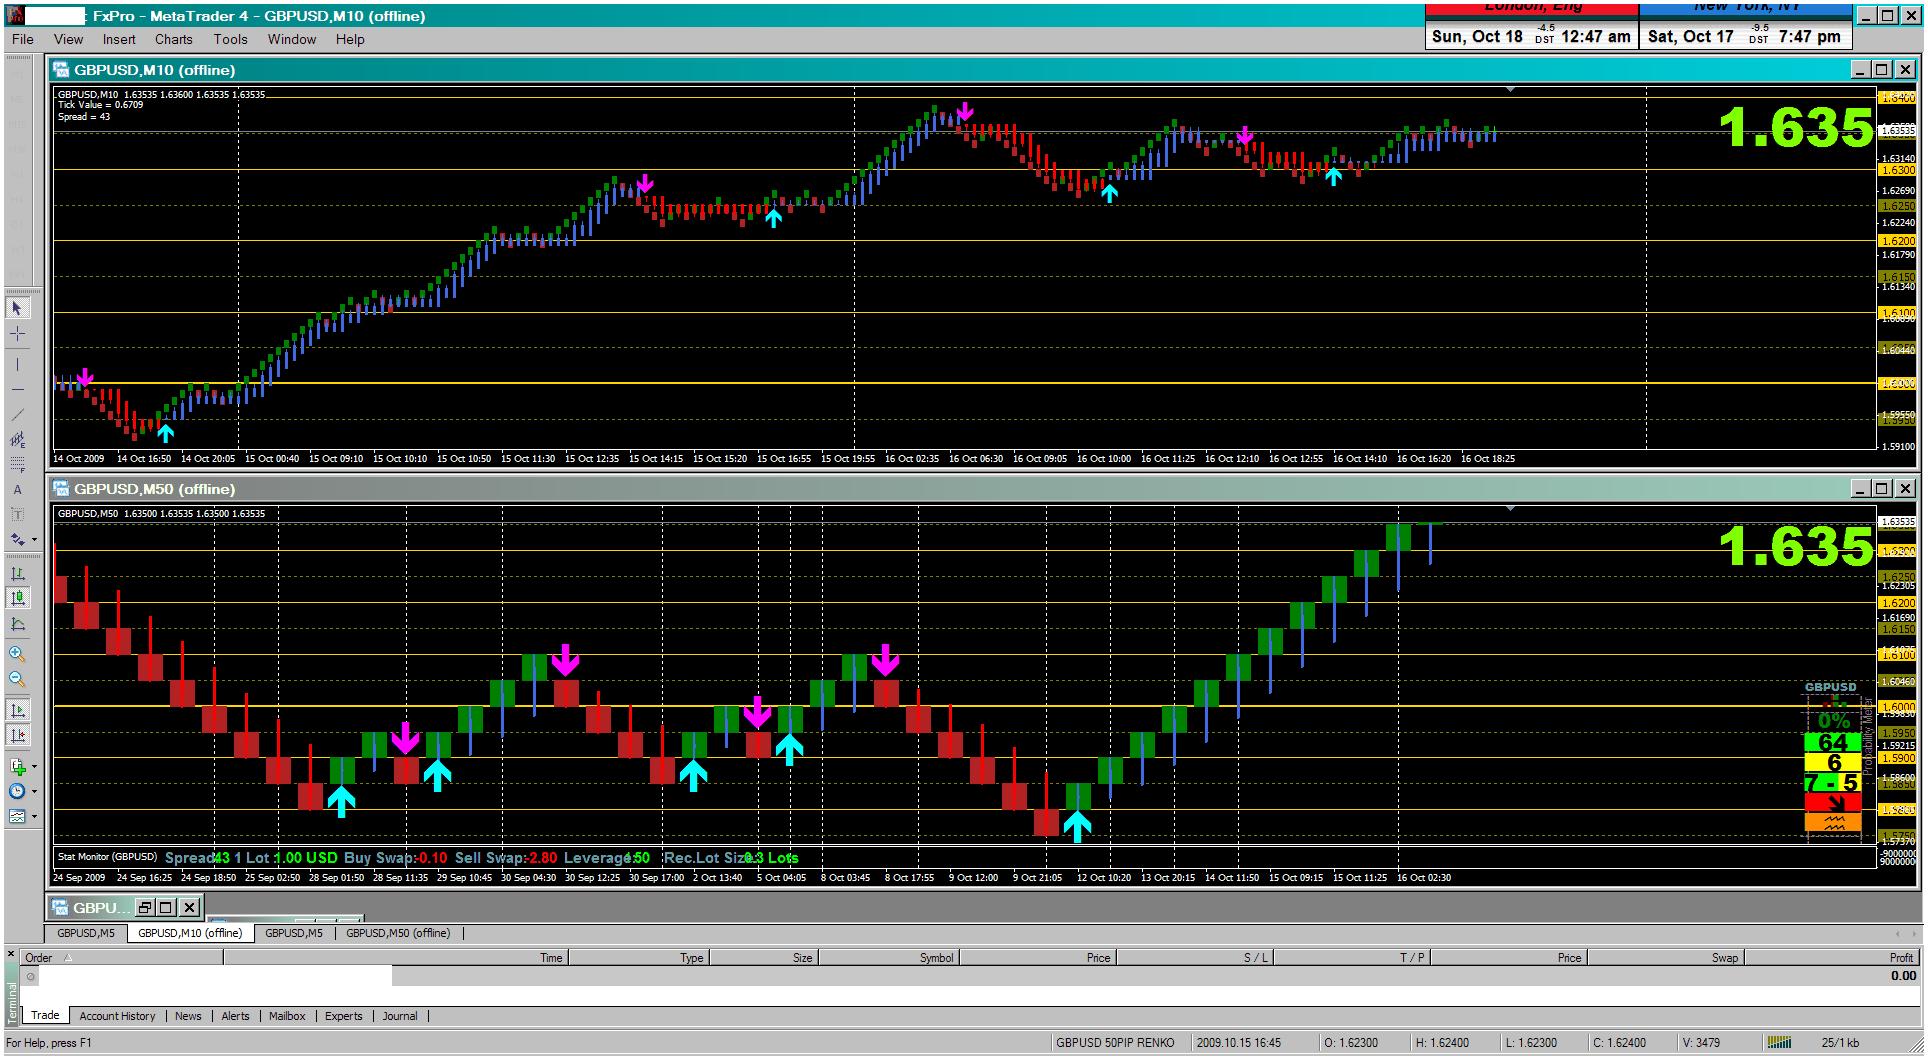Click the Indicators list icon
The width and height of the screenshot is (1928, 1056).
click(x=17, y=767)
